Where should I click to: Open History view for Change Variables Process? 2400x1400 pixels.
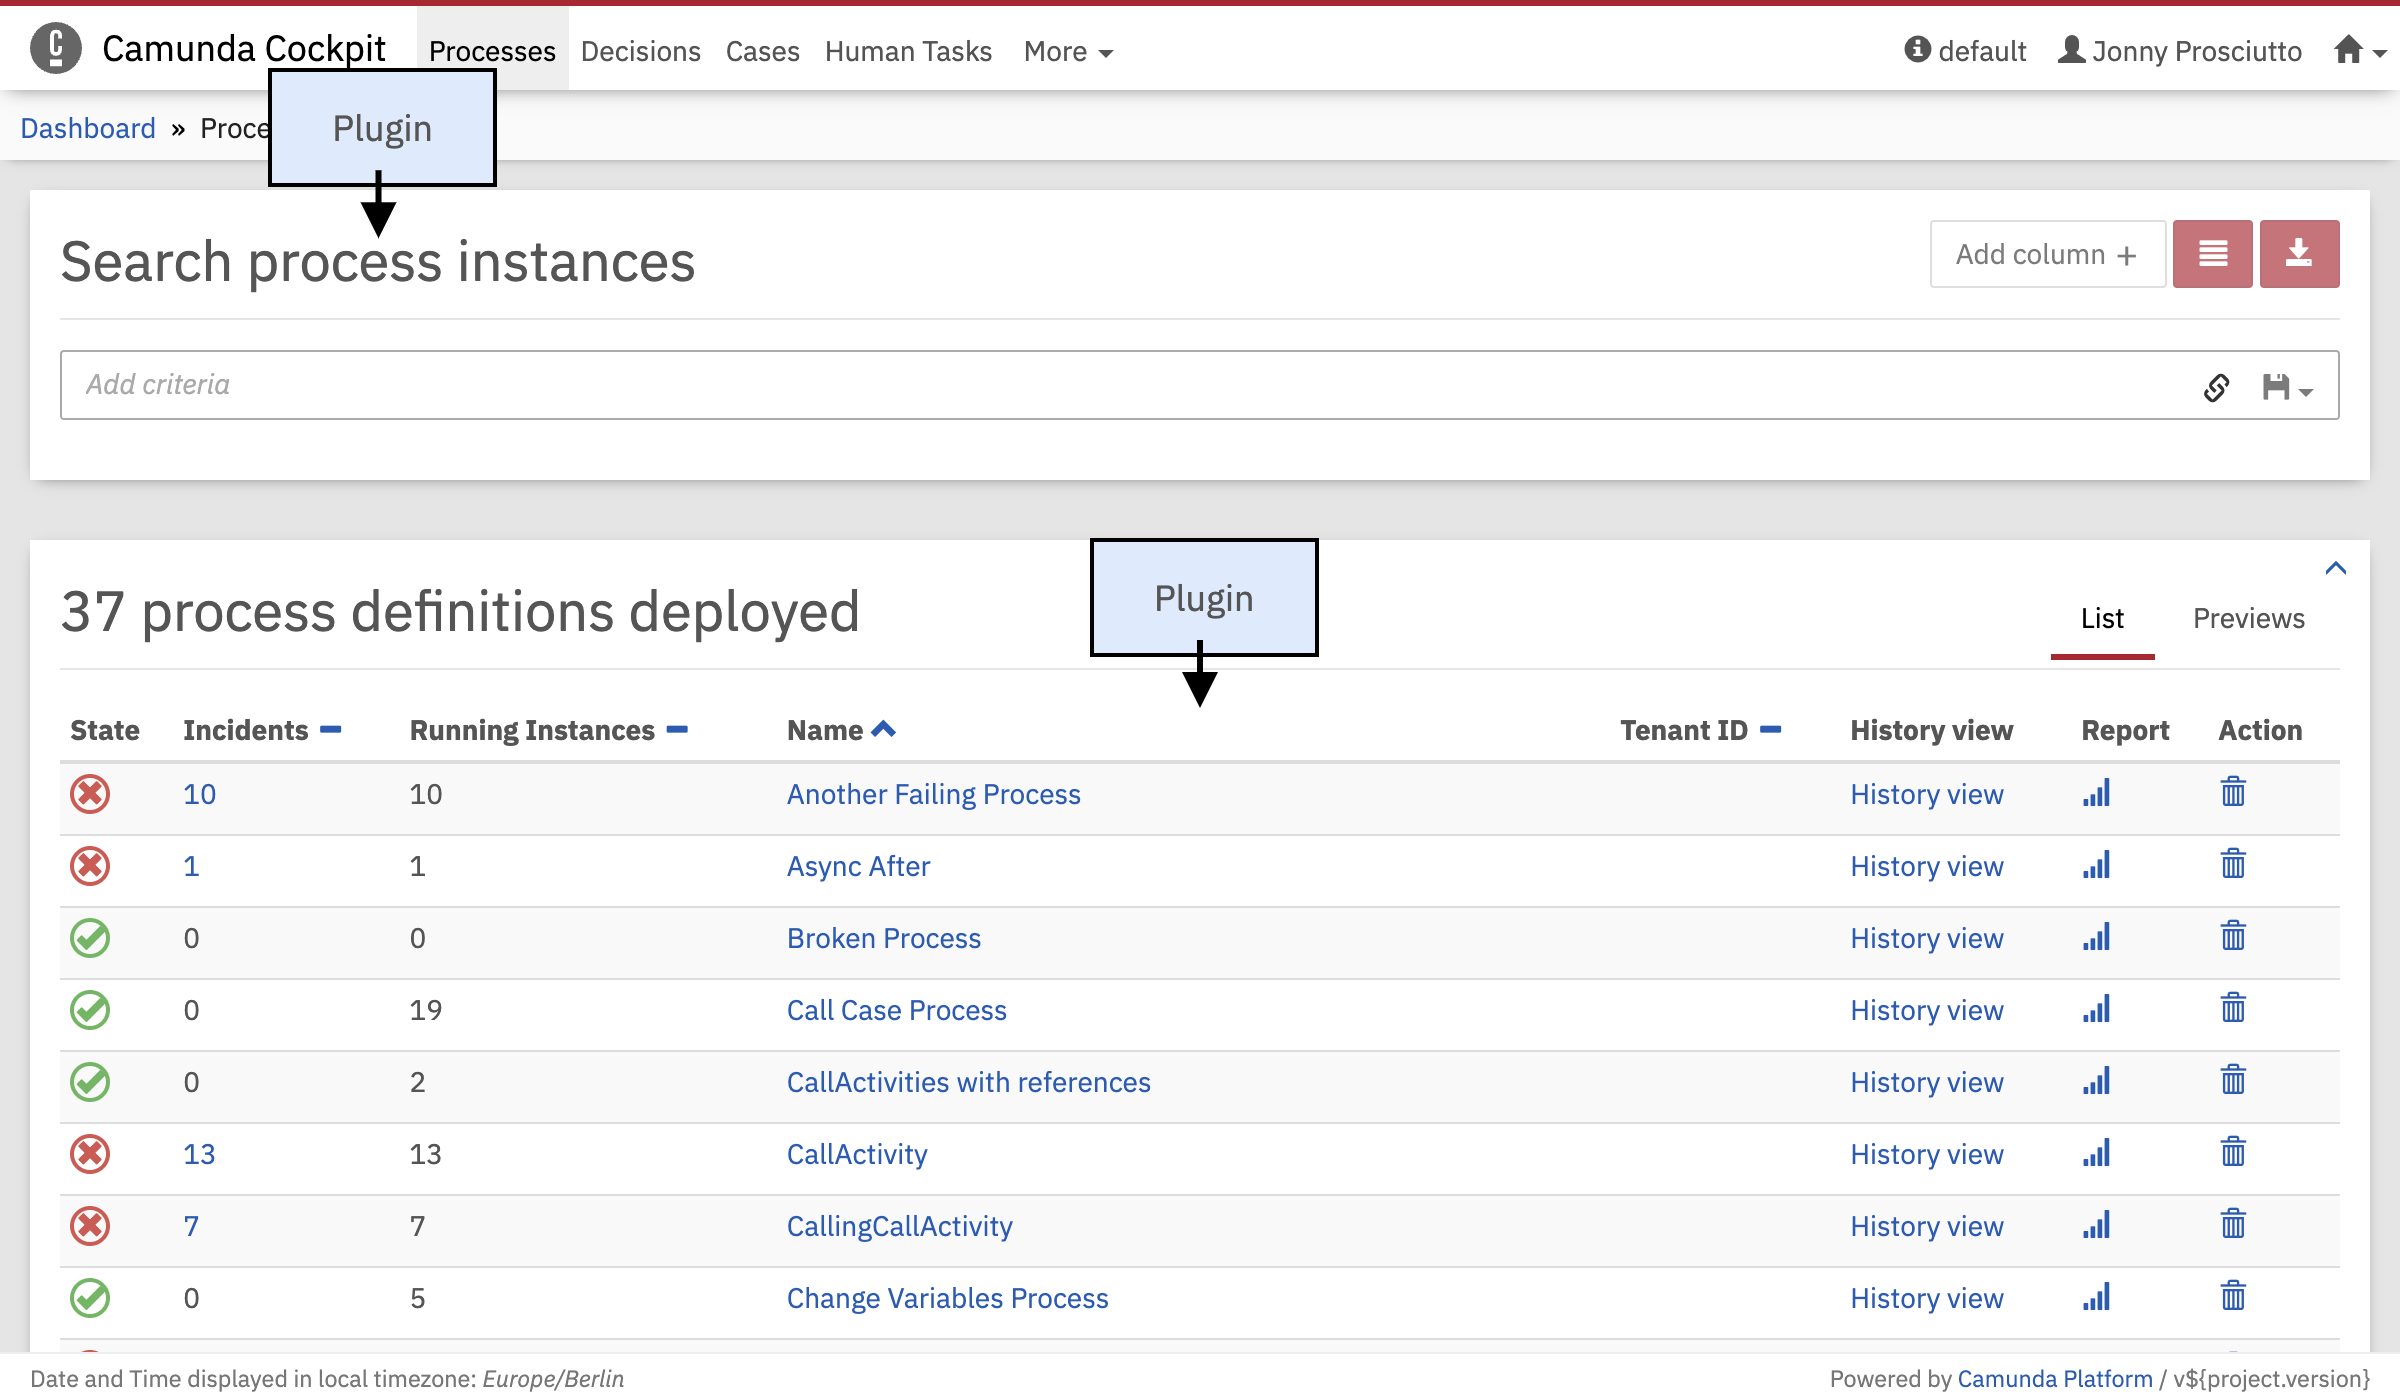tap(1927, 1298)
